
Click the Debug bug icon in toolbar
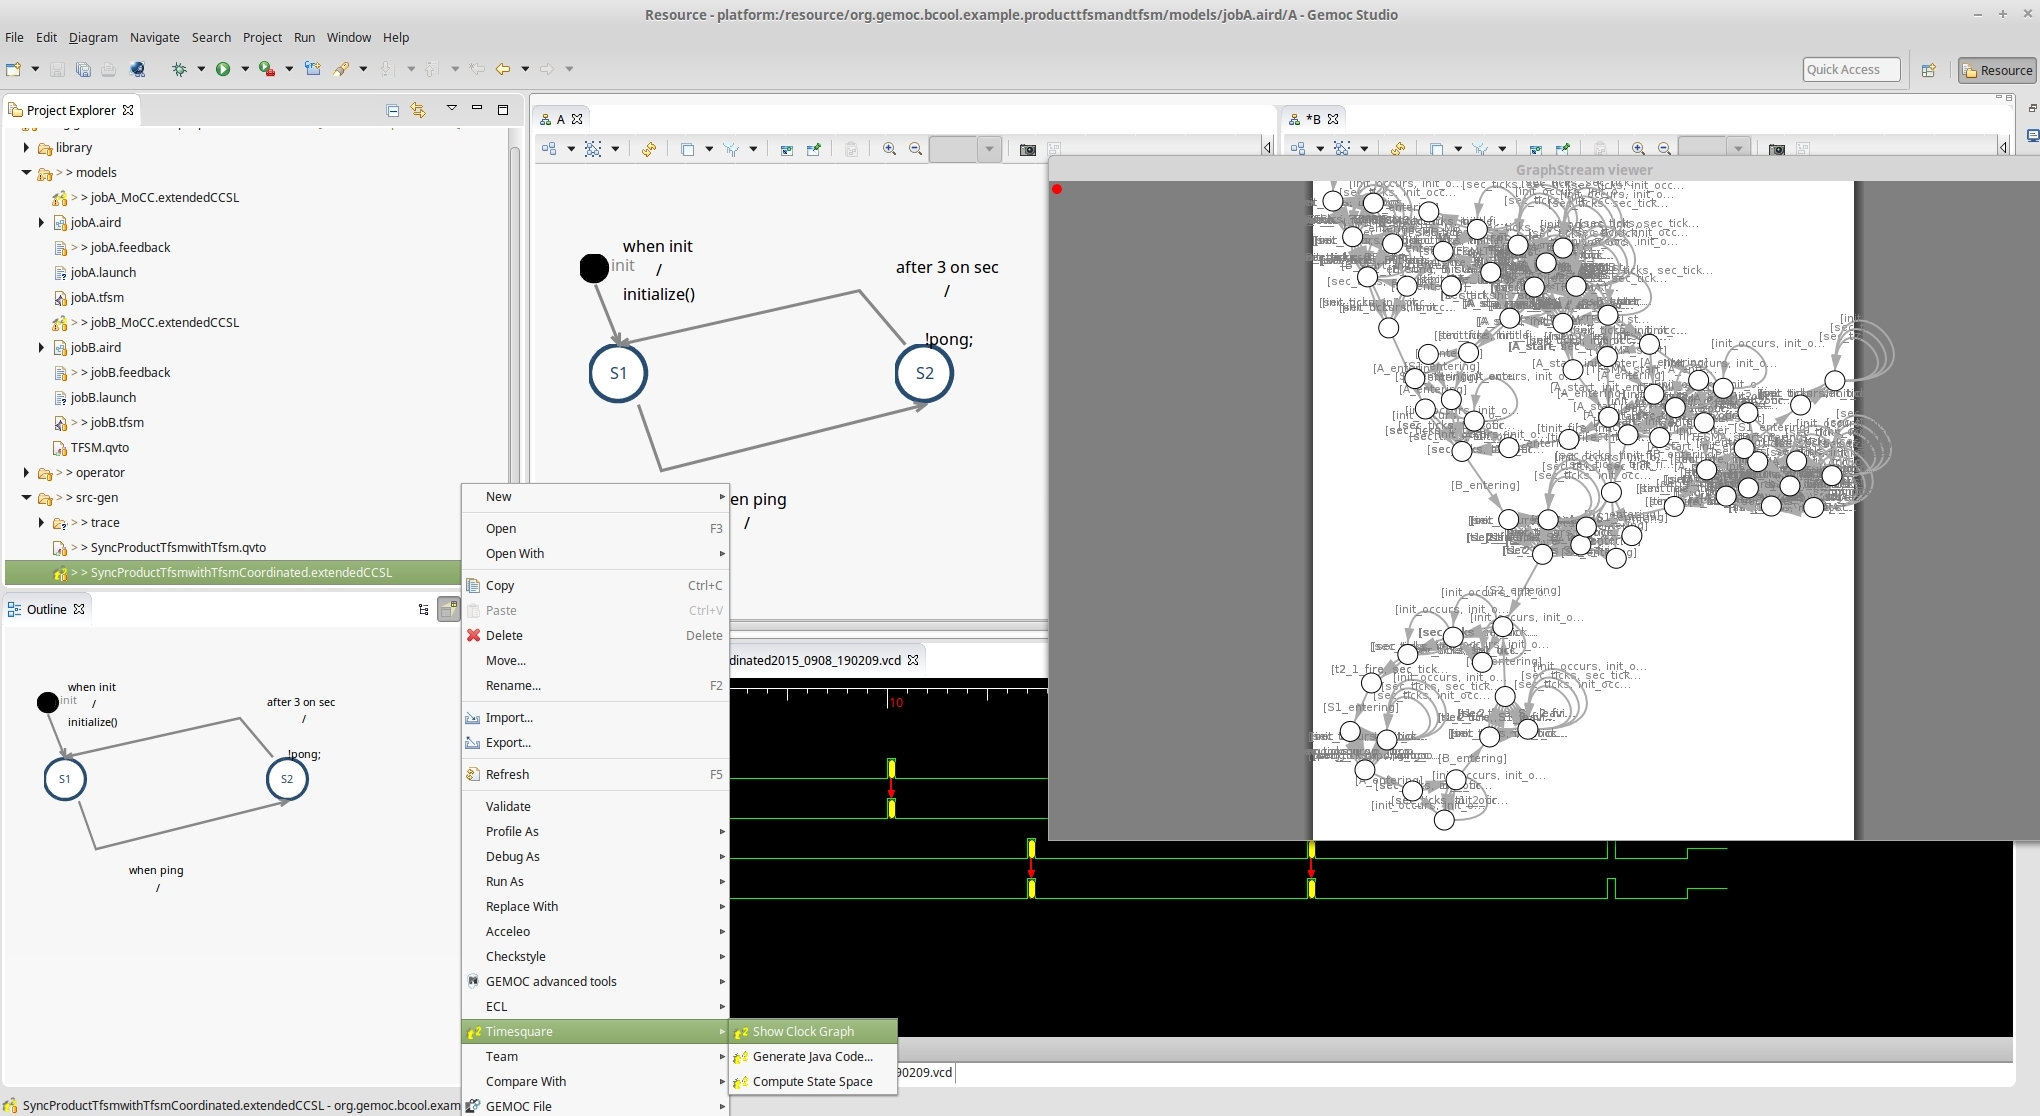[179, 69]
